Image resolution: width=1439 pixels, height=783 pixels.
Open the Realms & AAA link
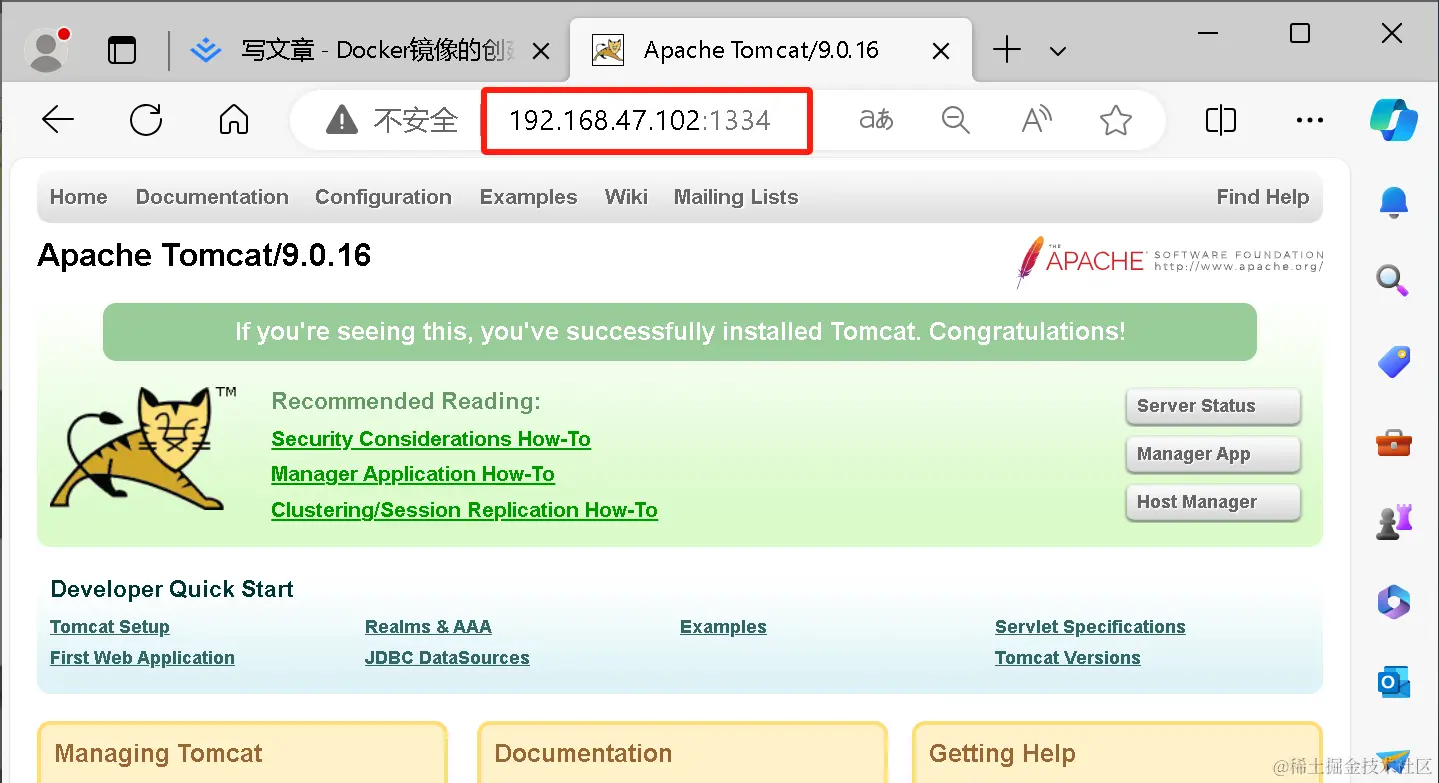428,627
